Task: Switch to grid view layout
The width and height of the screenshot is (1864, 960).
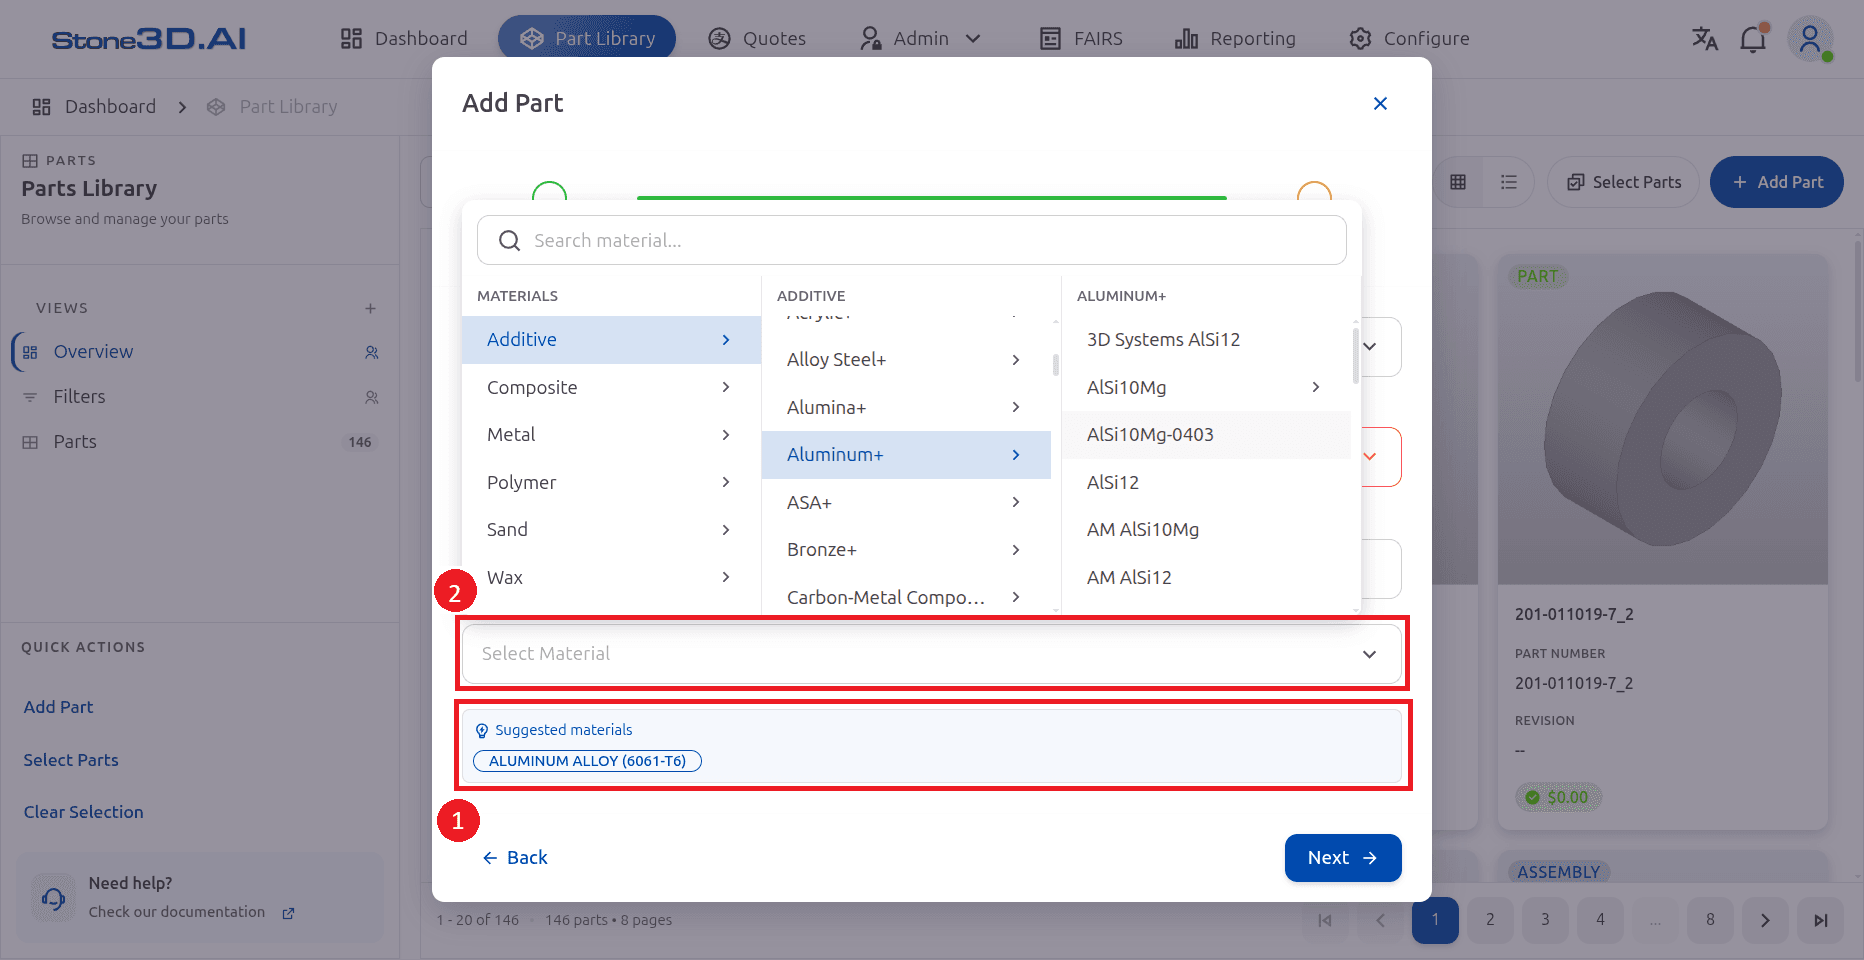Action: coord(1458,182)
